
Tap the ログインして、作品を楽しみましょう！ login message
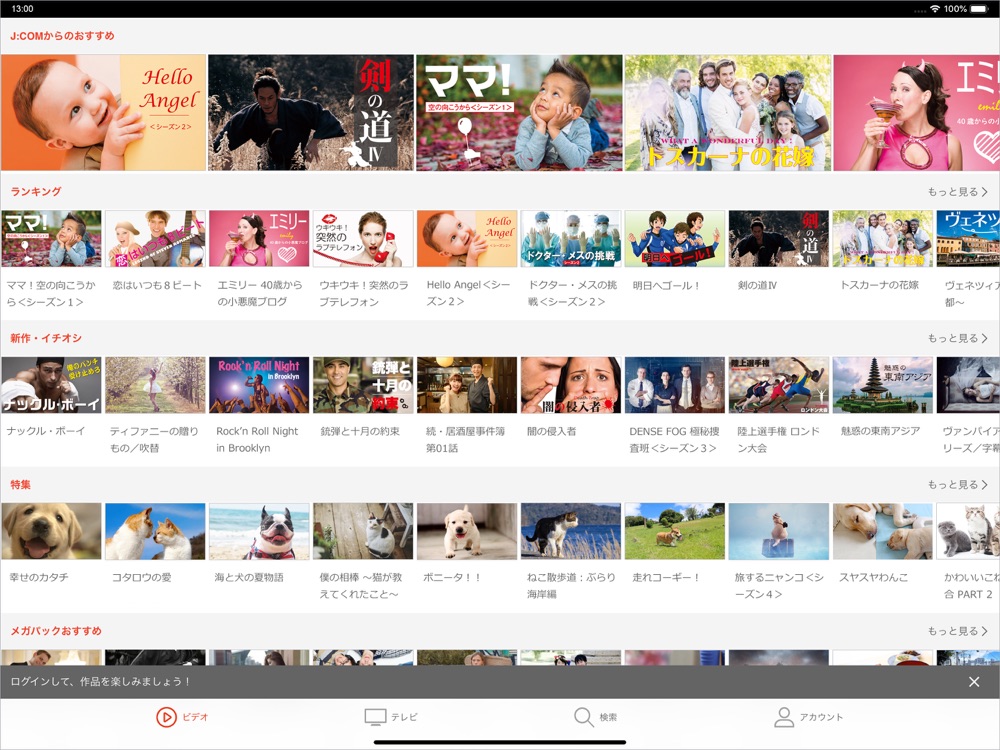pos(100,682)
